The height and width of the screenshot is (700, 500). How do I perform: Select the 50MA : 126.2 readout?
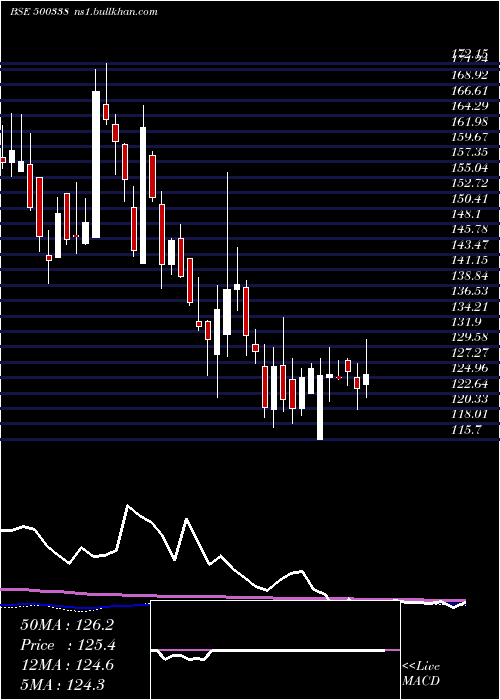pyautogui.click(x=67, y=625)
